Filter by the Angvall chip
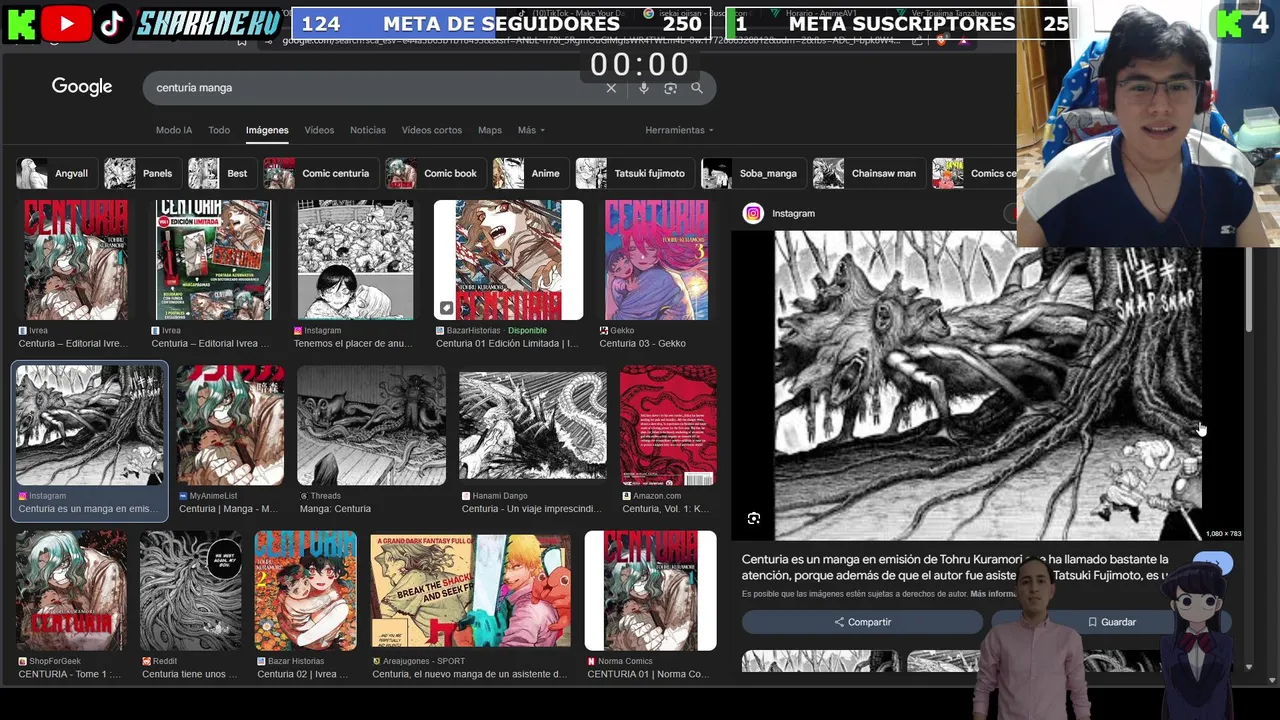This screenshot has height=720, width=1280. point(56,173)
